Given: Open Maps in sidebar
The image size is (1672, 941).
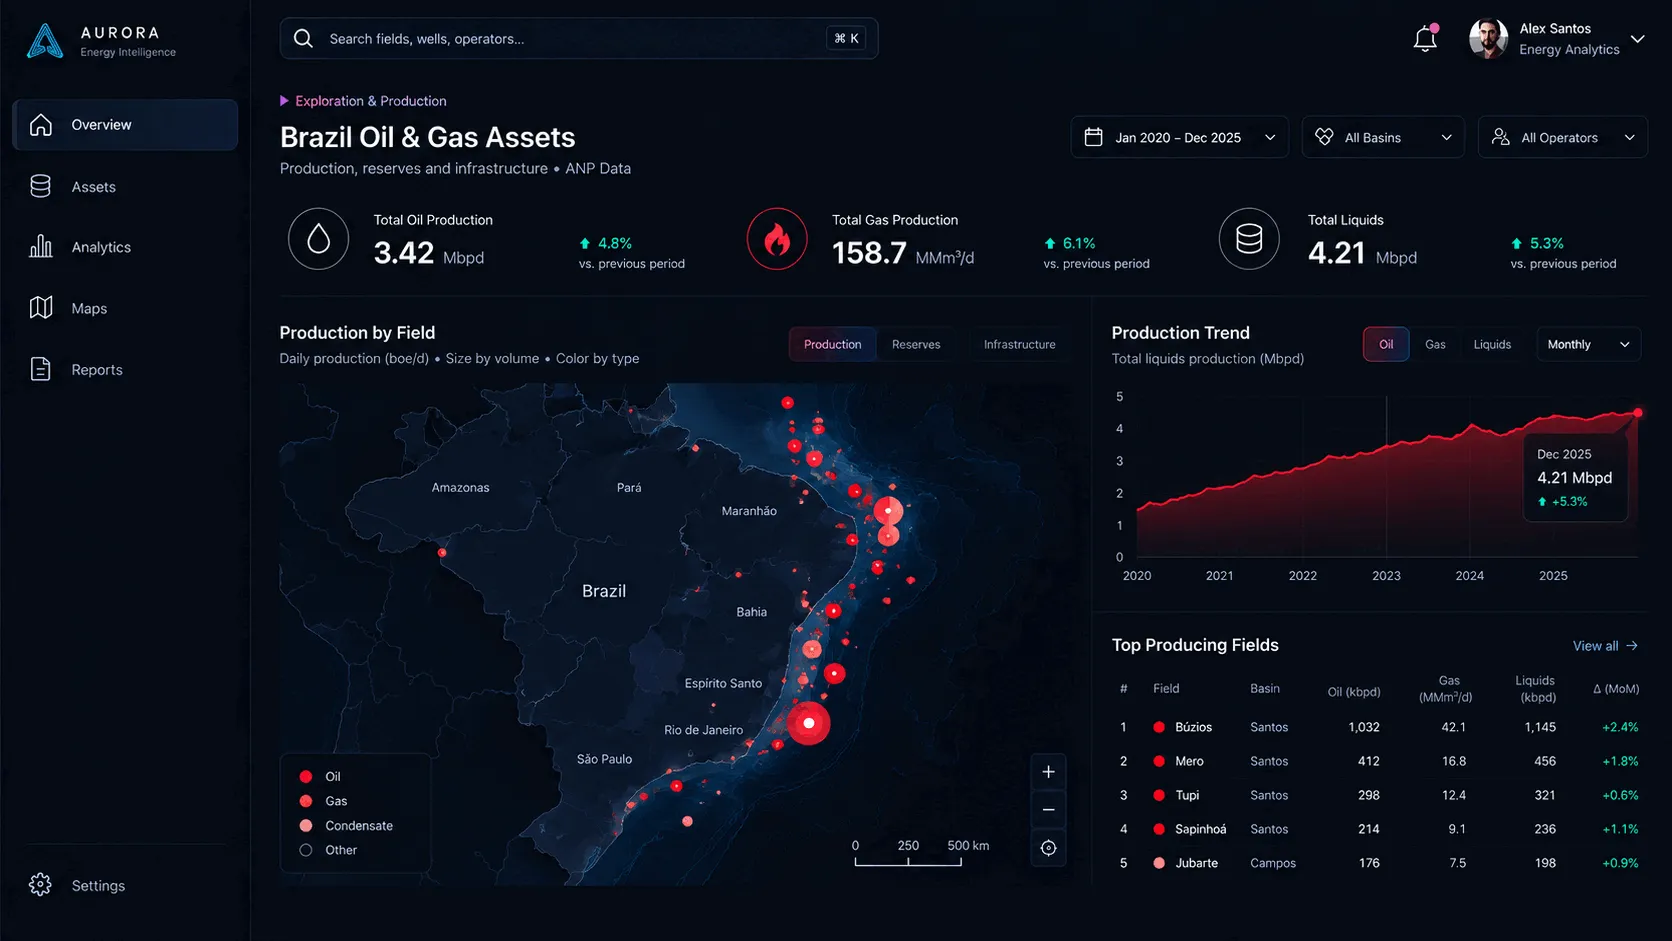Looking at the screenshot, I should click(x=125, y=308).
